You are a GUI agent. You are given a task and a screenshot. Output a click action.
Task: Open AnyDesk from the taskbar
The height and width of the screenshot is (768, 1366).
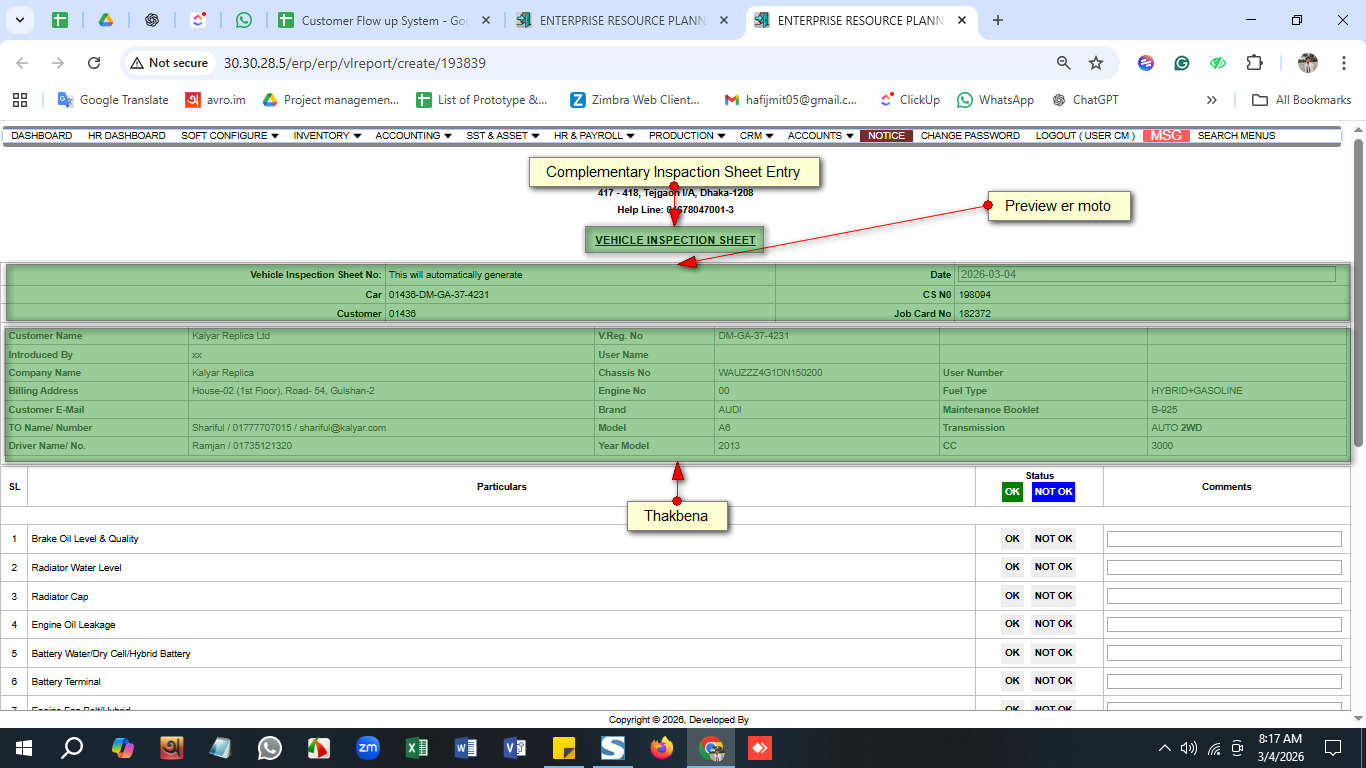[x=760, y=748]
